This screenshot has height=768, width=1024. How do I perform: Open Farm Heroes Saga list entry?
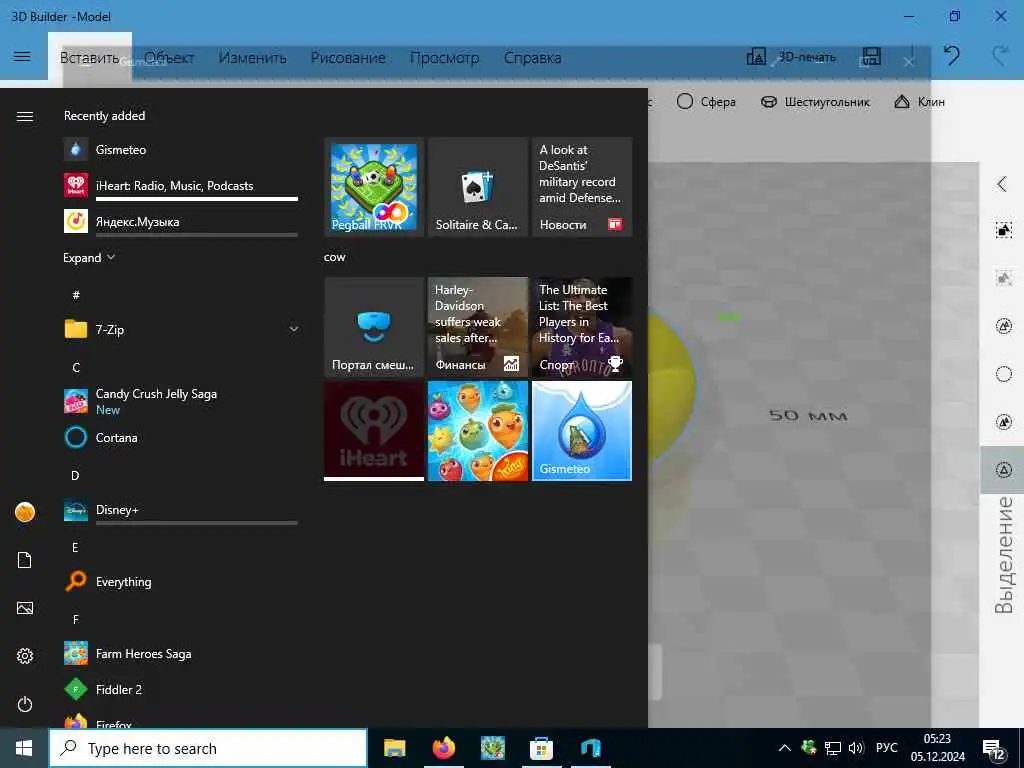[x=143, y=653]
